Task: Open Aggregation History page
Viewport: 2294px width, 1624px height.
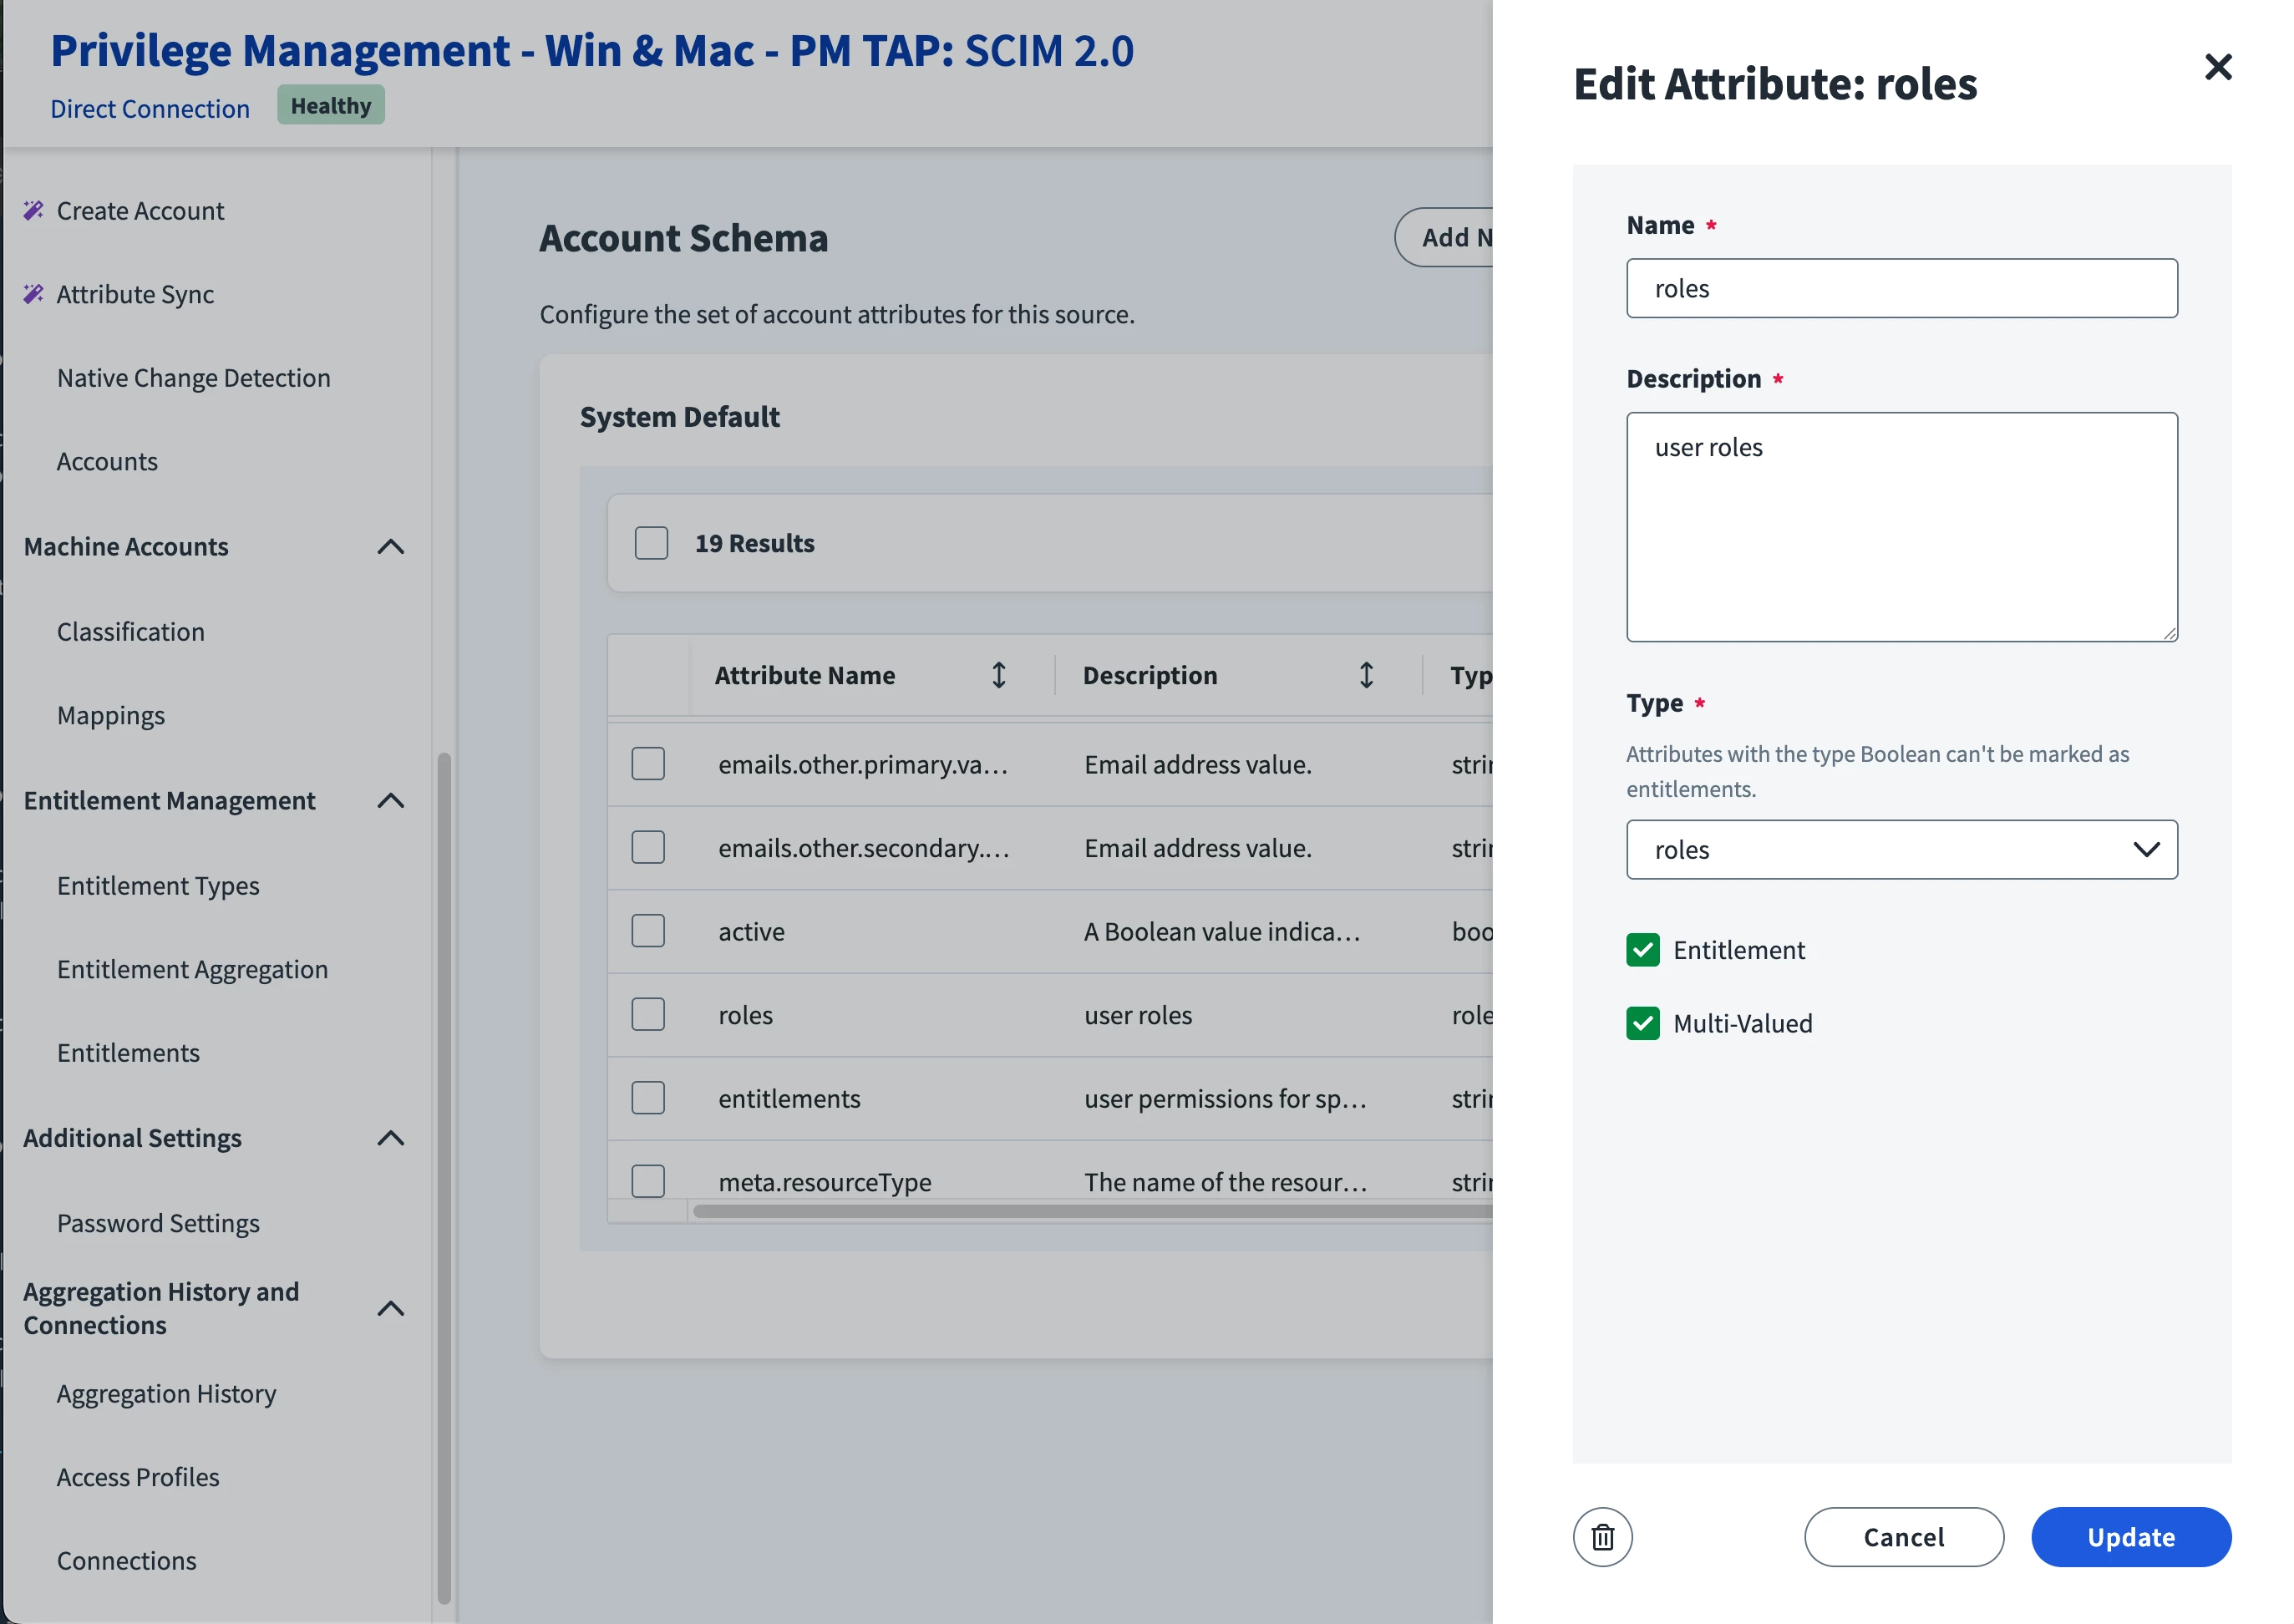Action: coord(166,1393)
